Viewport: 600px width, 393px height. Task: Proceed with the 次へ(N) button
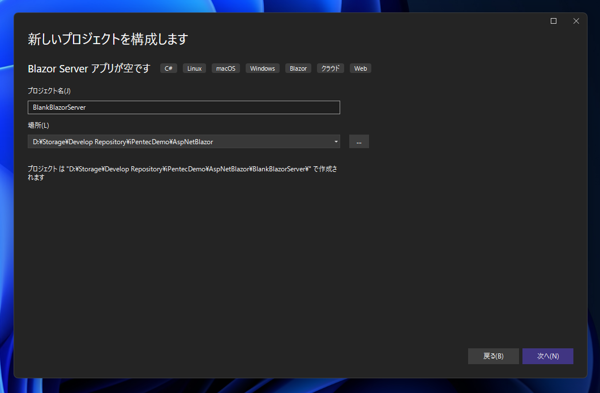tap(548, 356)
